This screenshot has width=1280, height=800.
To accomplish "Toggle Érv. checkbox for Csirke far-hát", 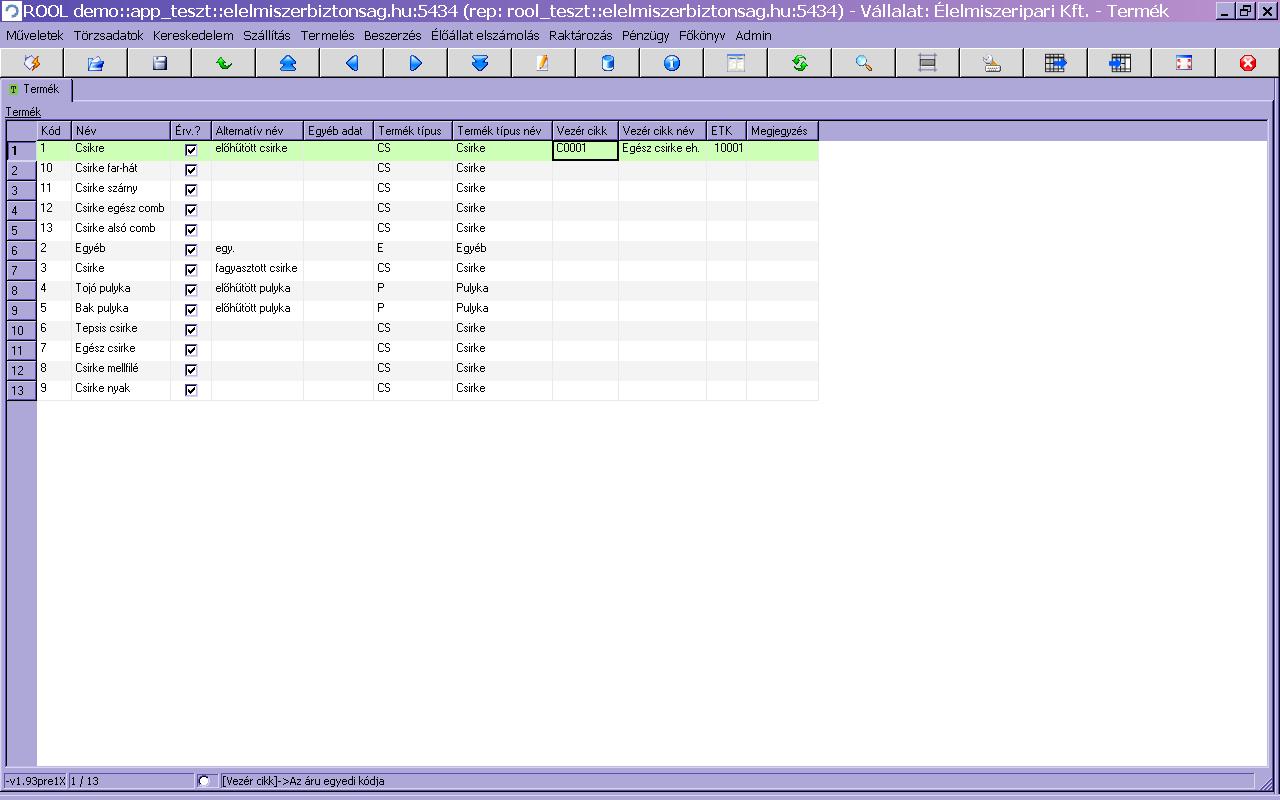I will 191,170.
